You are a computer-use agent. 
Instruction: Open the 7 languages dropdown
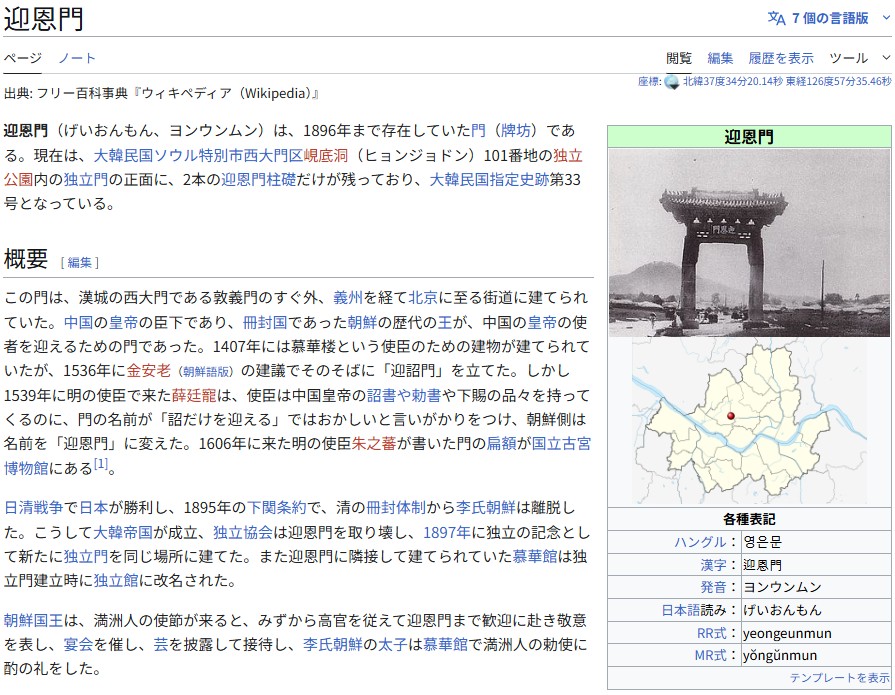tap(830, 18)
